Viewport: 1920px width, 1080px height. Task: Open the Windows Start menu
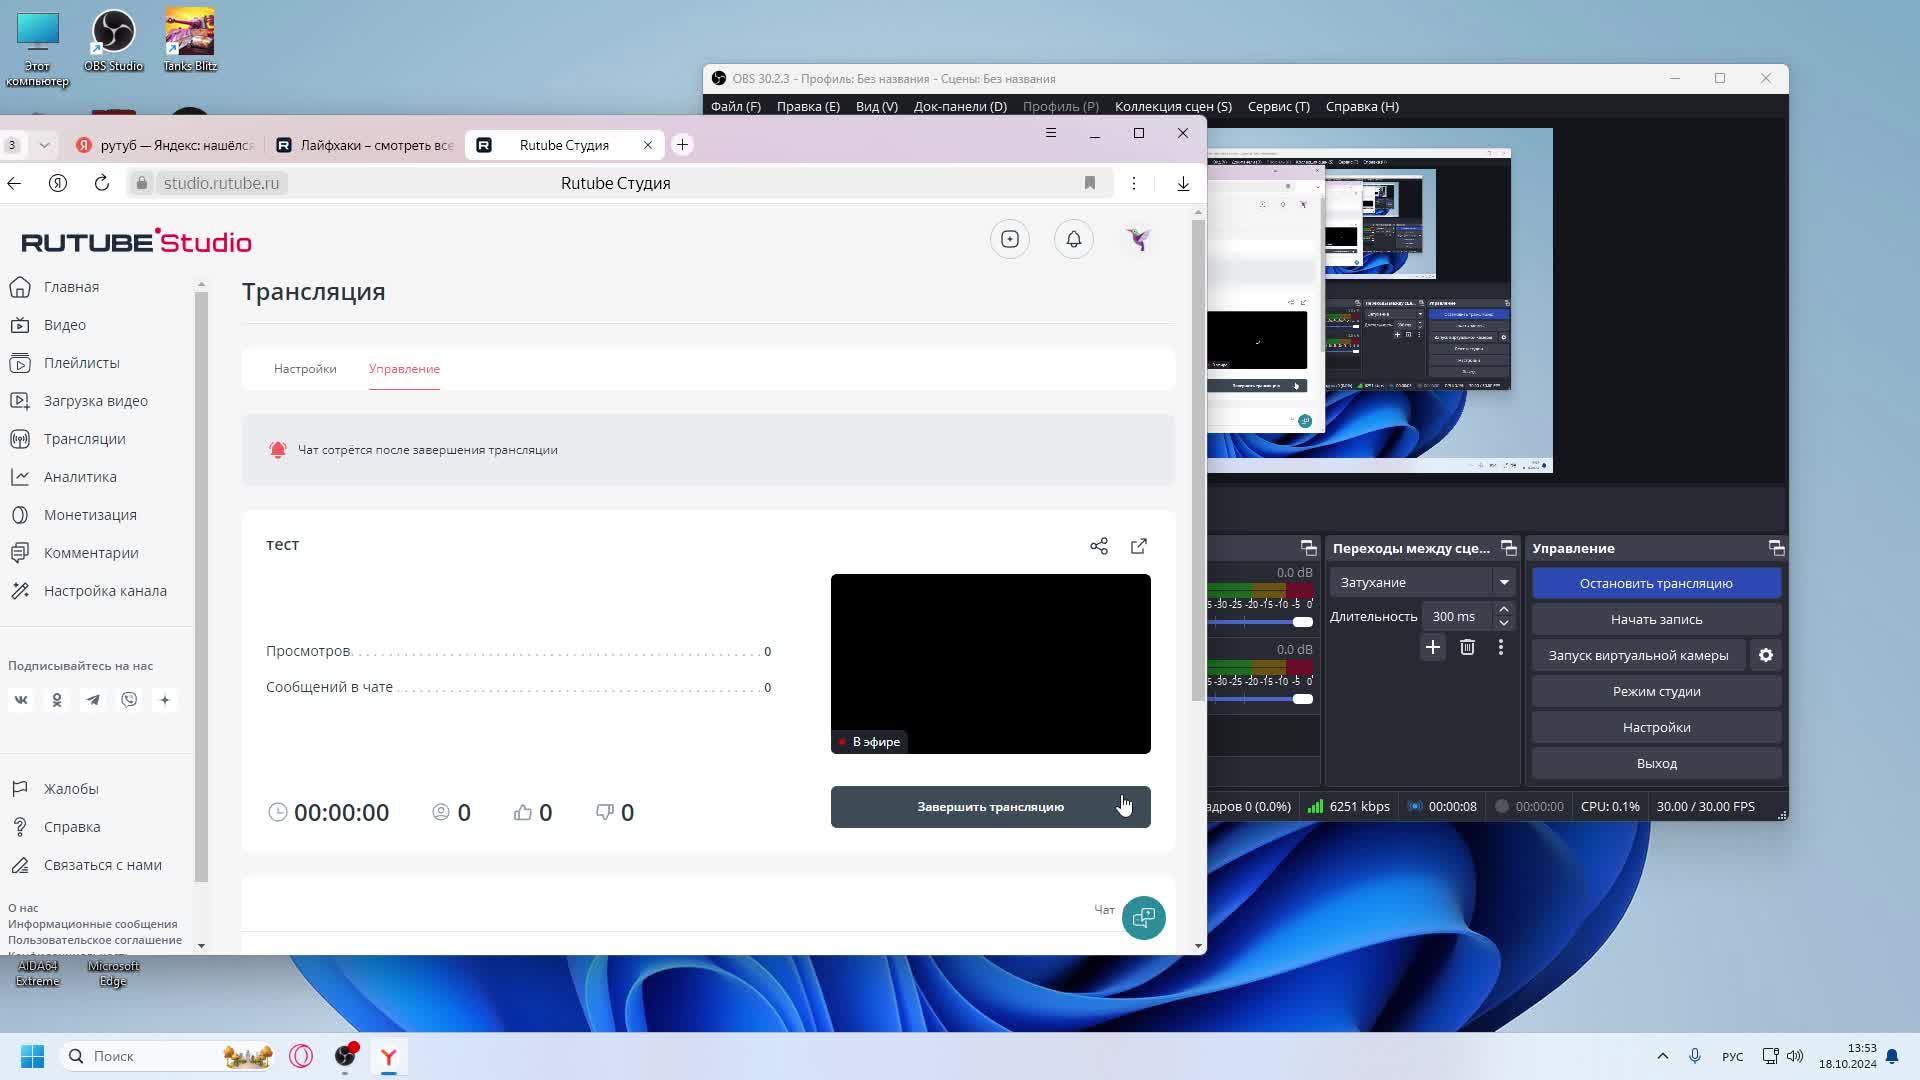tap(32, 1056)
